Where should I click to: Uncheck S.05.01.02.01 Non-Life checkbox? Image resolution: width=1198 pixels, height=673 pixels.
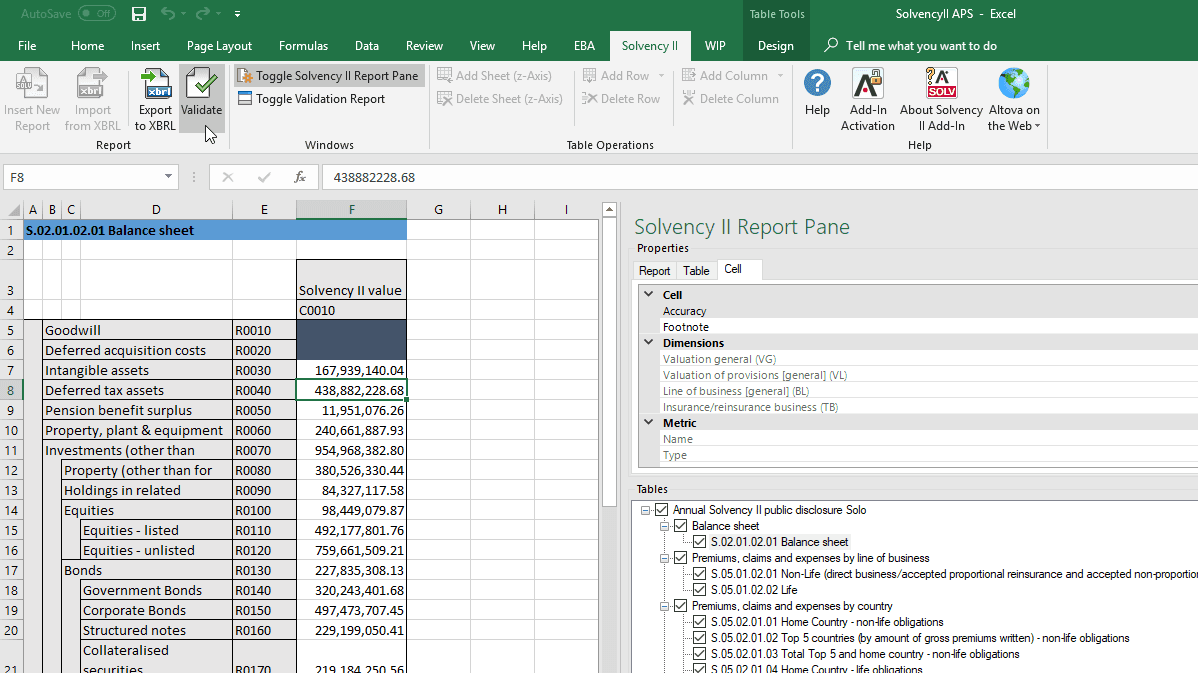[x=700, y=574]
